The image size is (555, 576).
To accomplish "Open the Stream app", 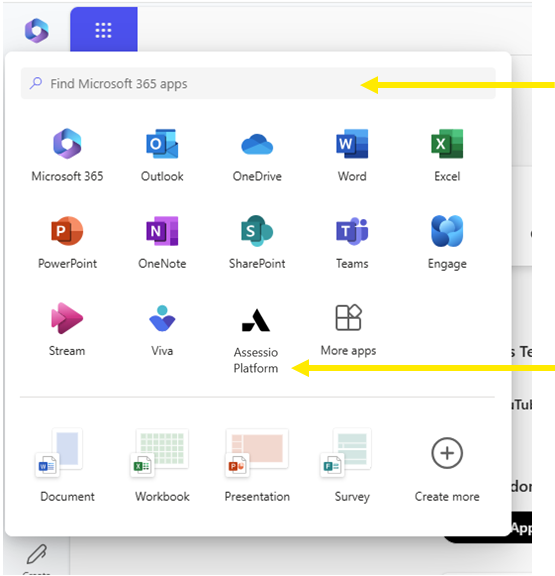I will [67, 330].
